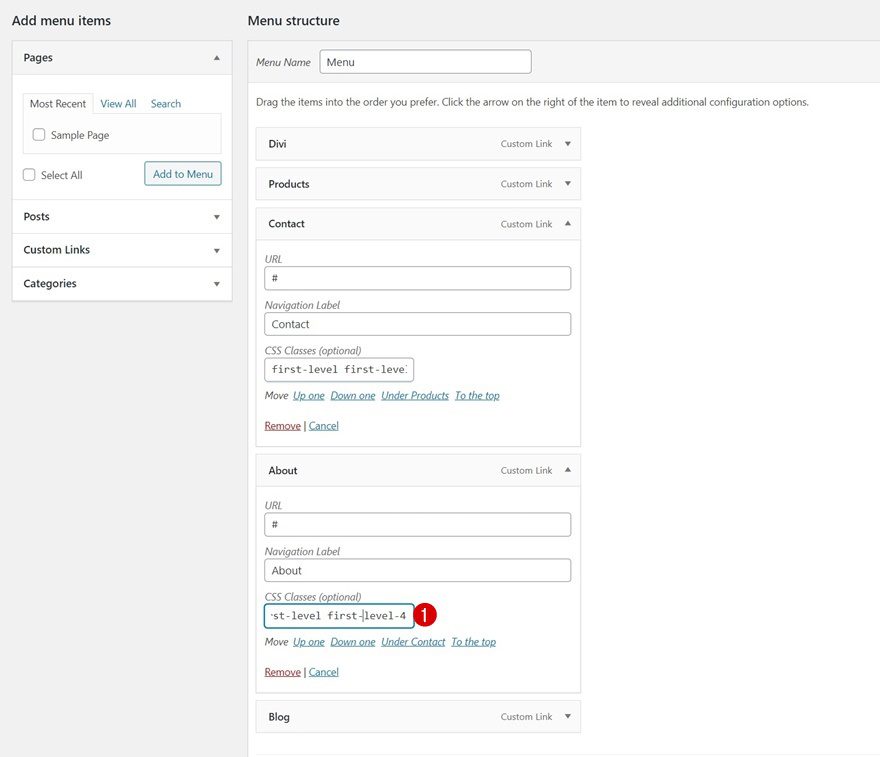The image size is (880, 757).
Task: Check the Sample Page checkbox
Action: point(38,133)
